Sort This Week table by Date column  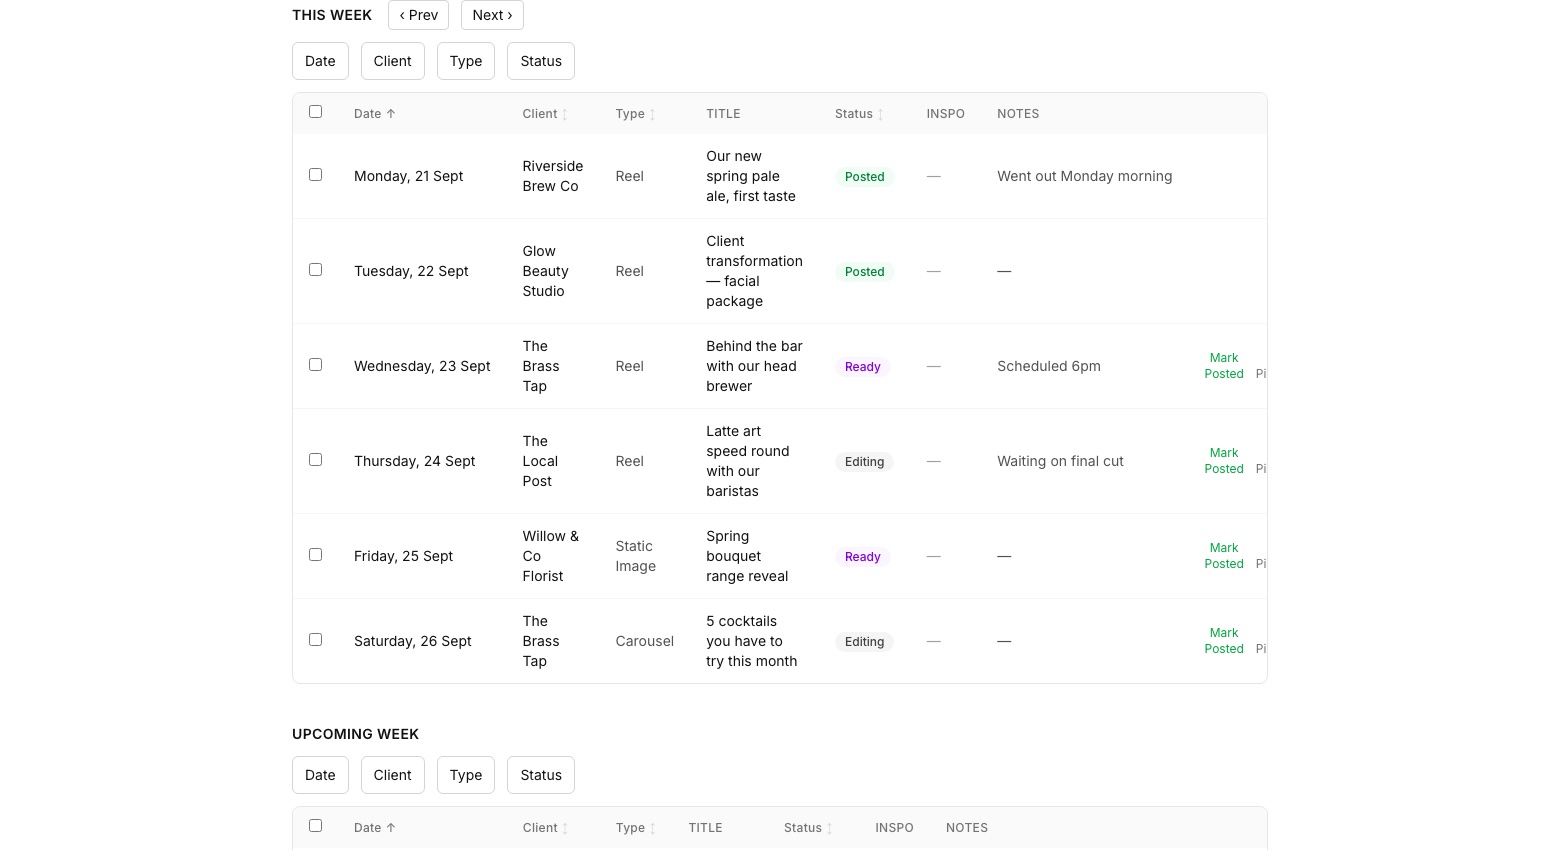click(x=375, y=114)
